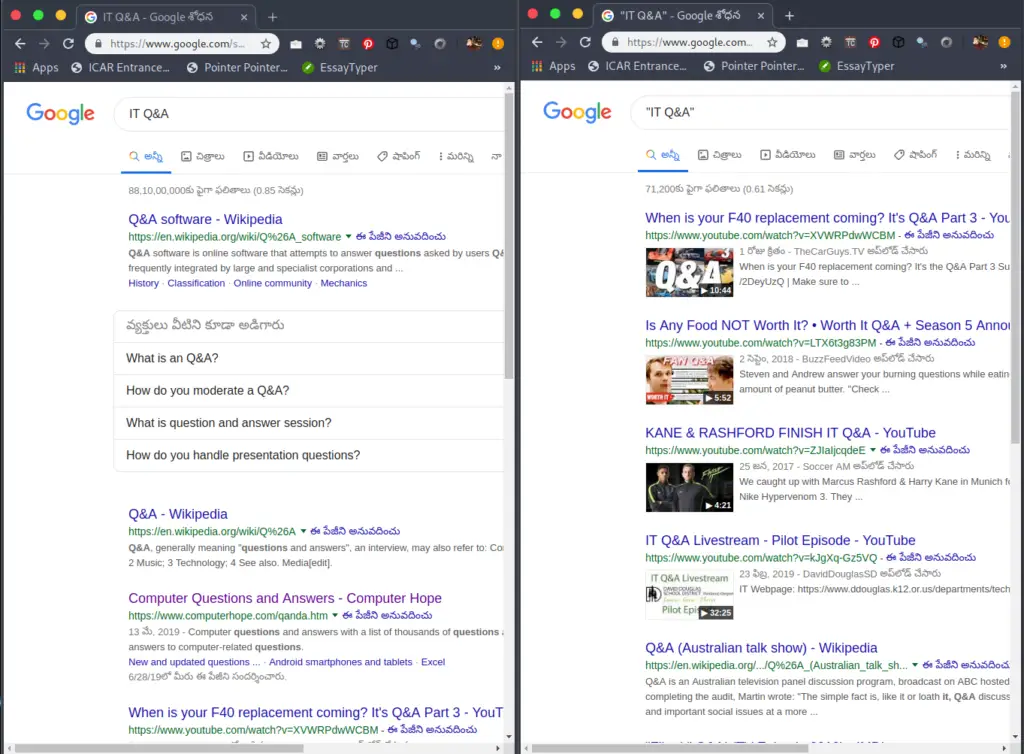Open Apps grid in left window bookmarks

[x=37, y=67]
